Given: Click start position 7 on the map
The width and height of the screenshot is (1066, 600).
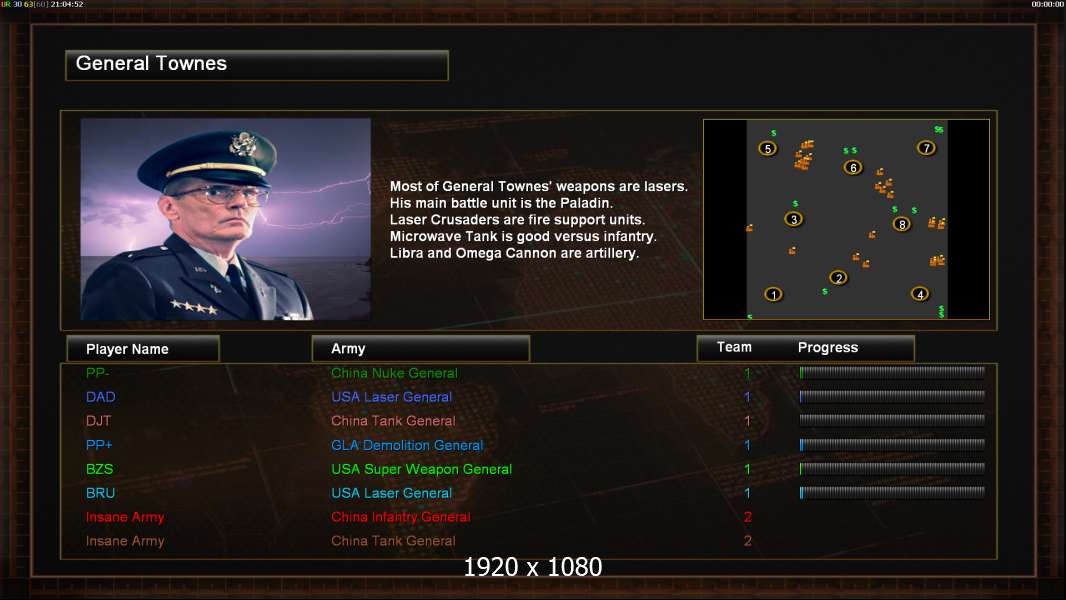Looking at the screenshot, I should point(926,147).
